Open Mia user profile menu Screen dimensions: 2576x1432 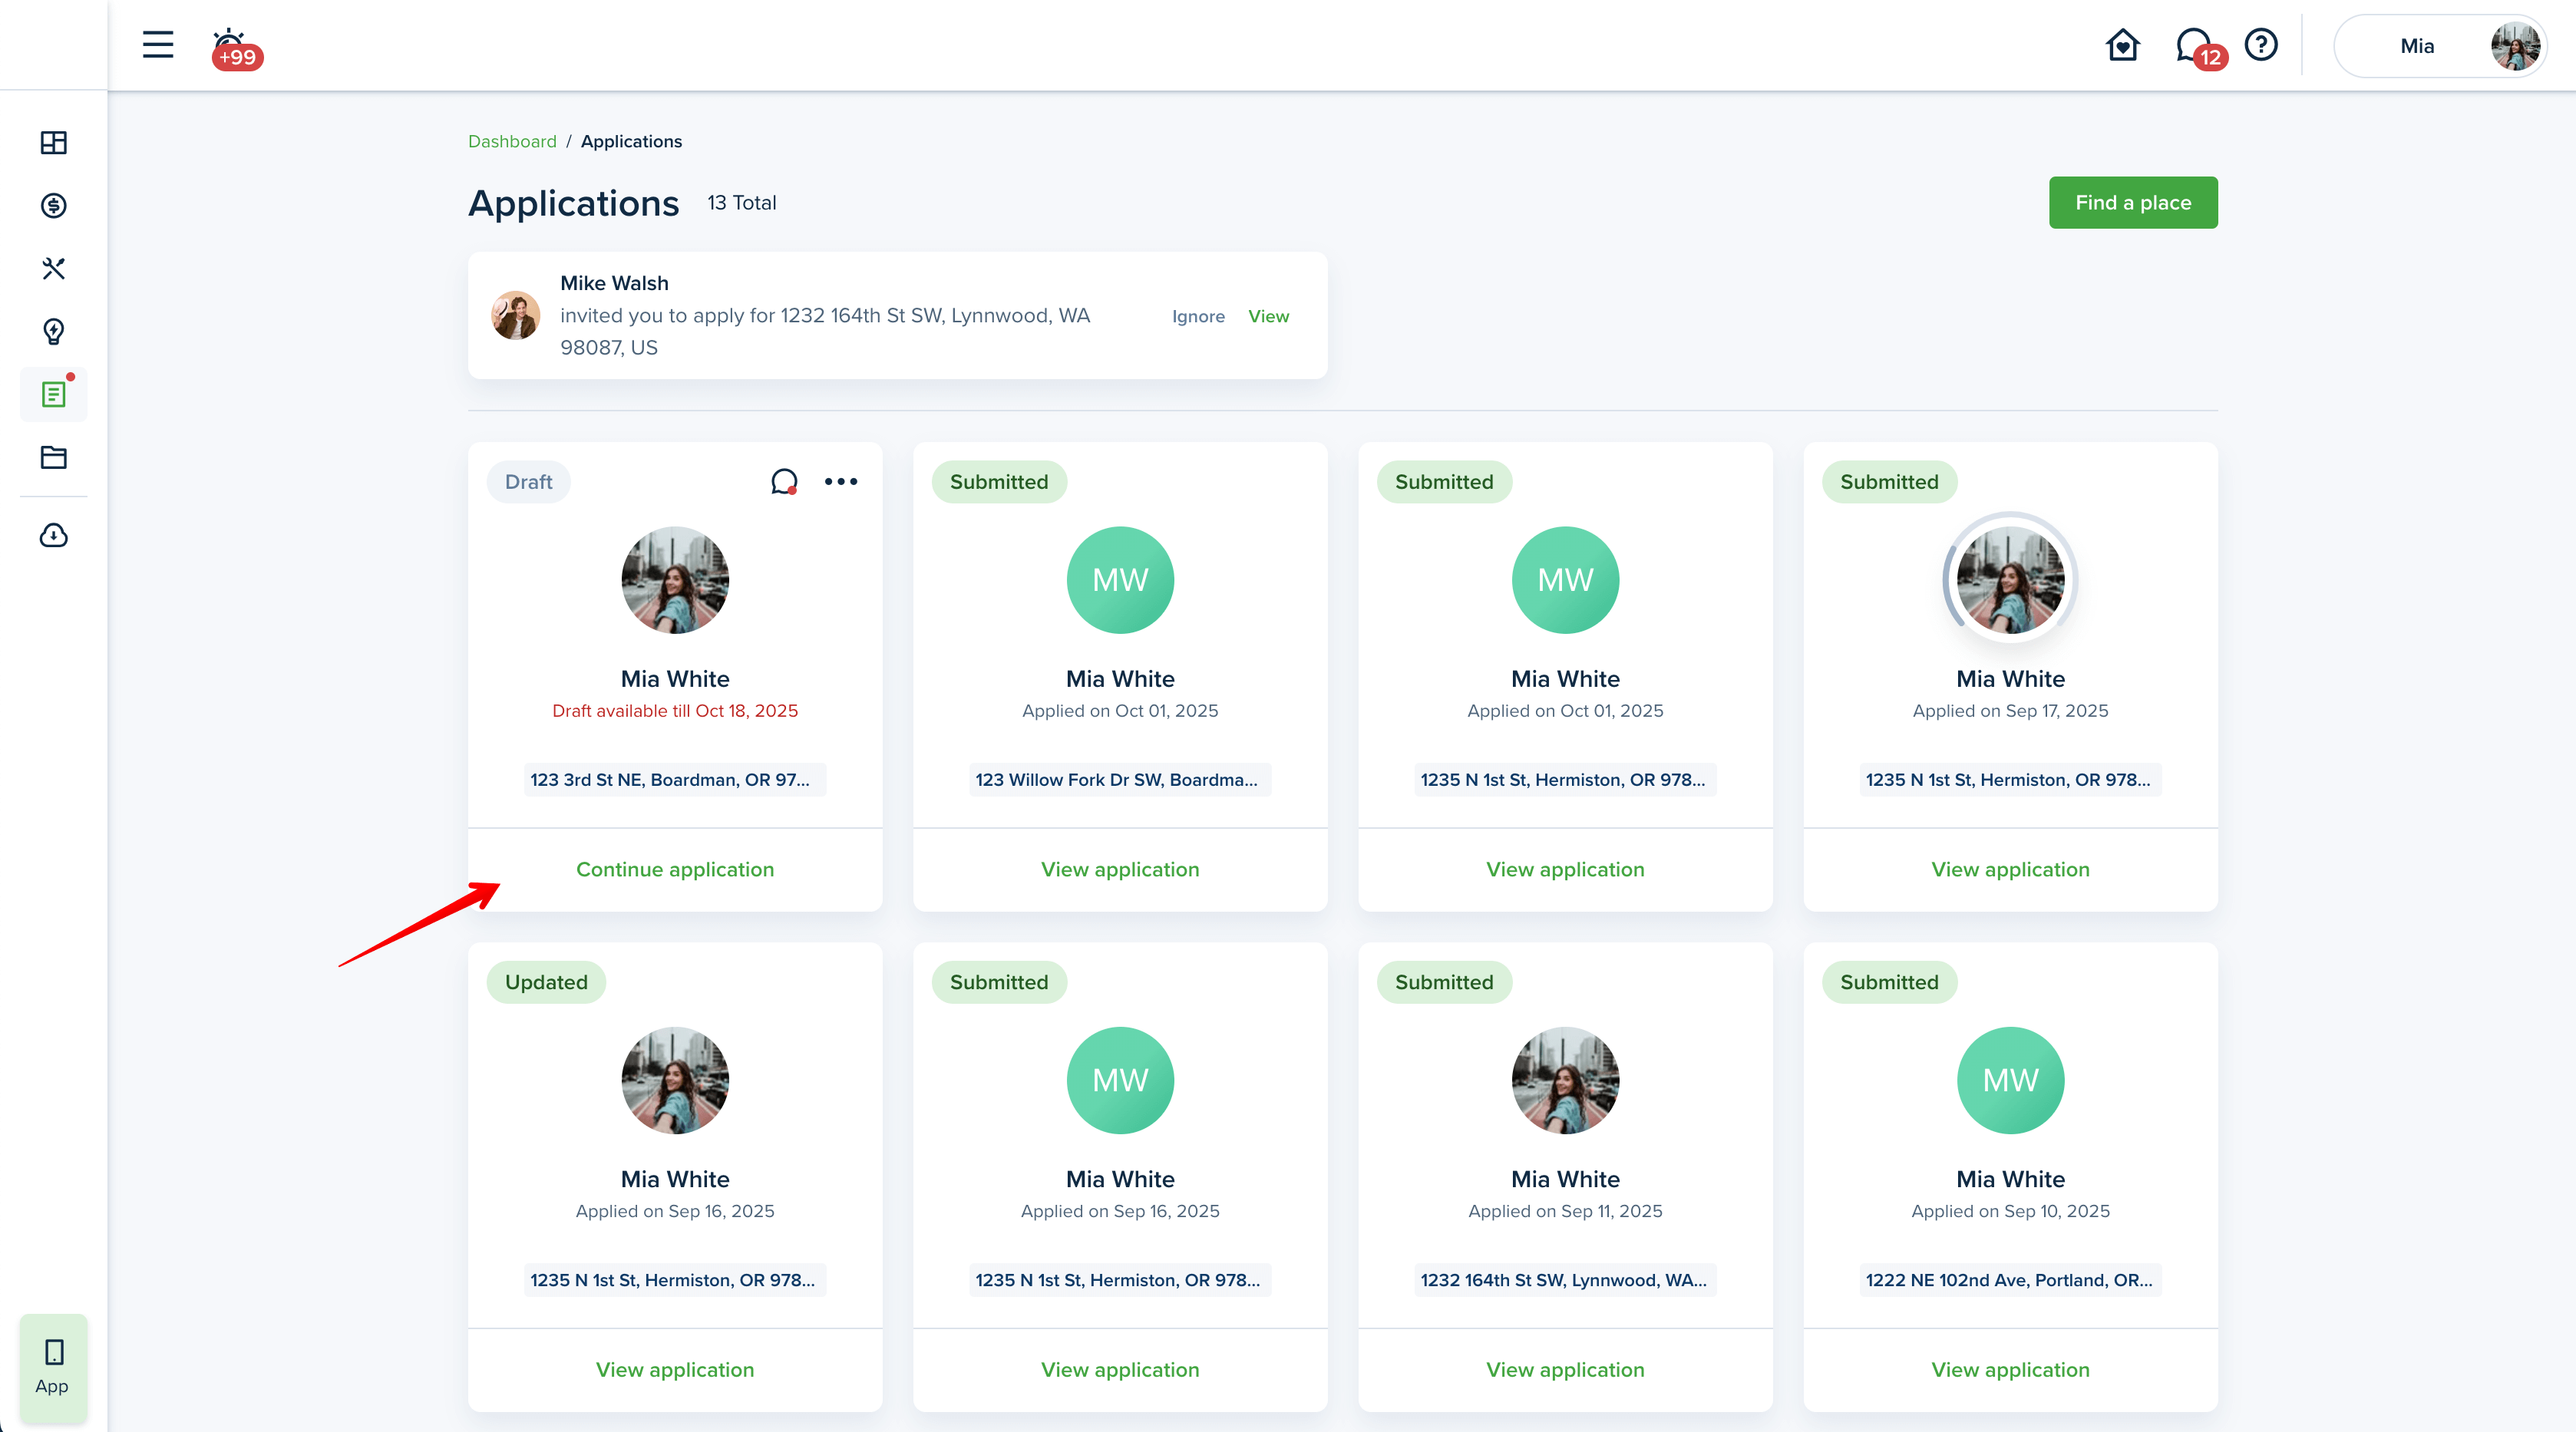(2440, 46)
